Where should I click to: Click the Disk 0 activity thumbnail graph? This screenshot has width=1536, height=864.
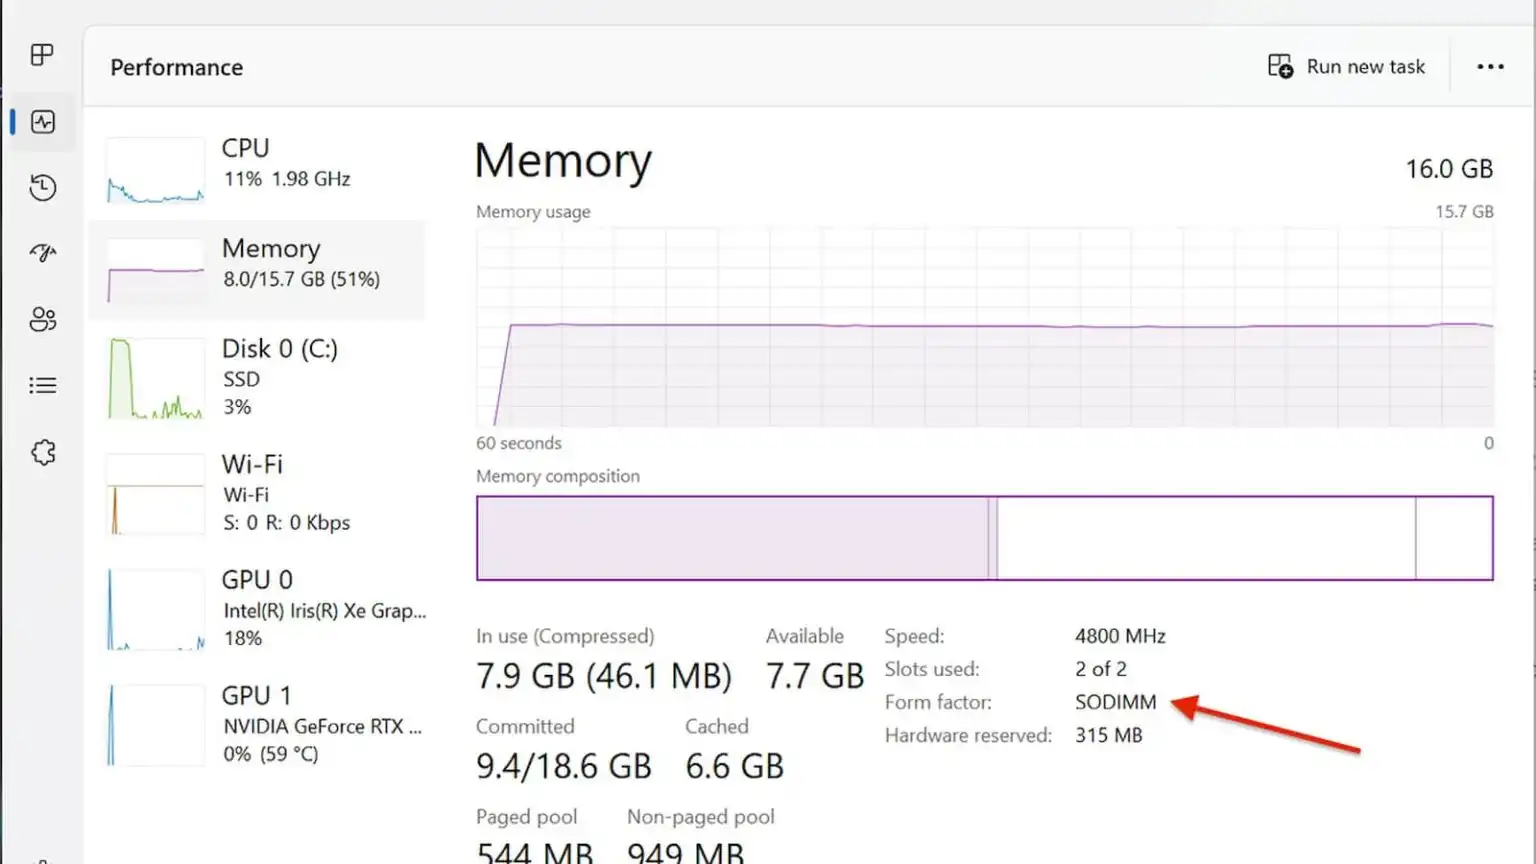[x=155, y=378]
